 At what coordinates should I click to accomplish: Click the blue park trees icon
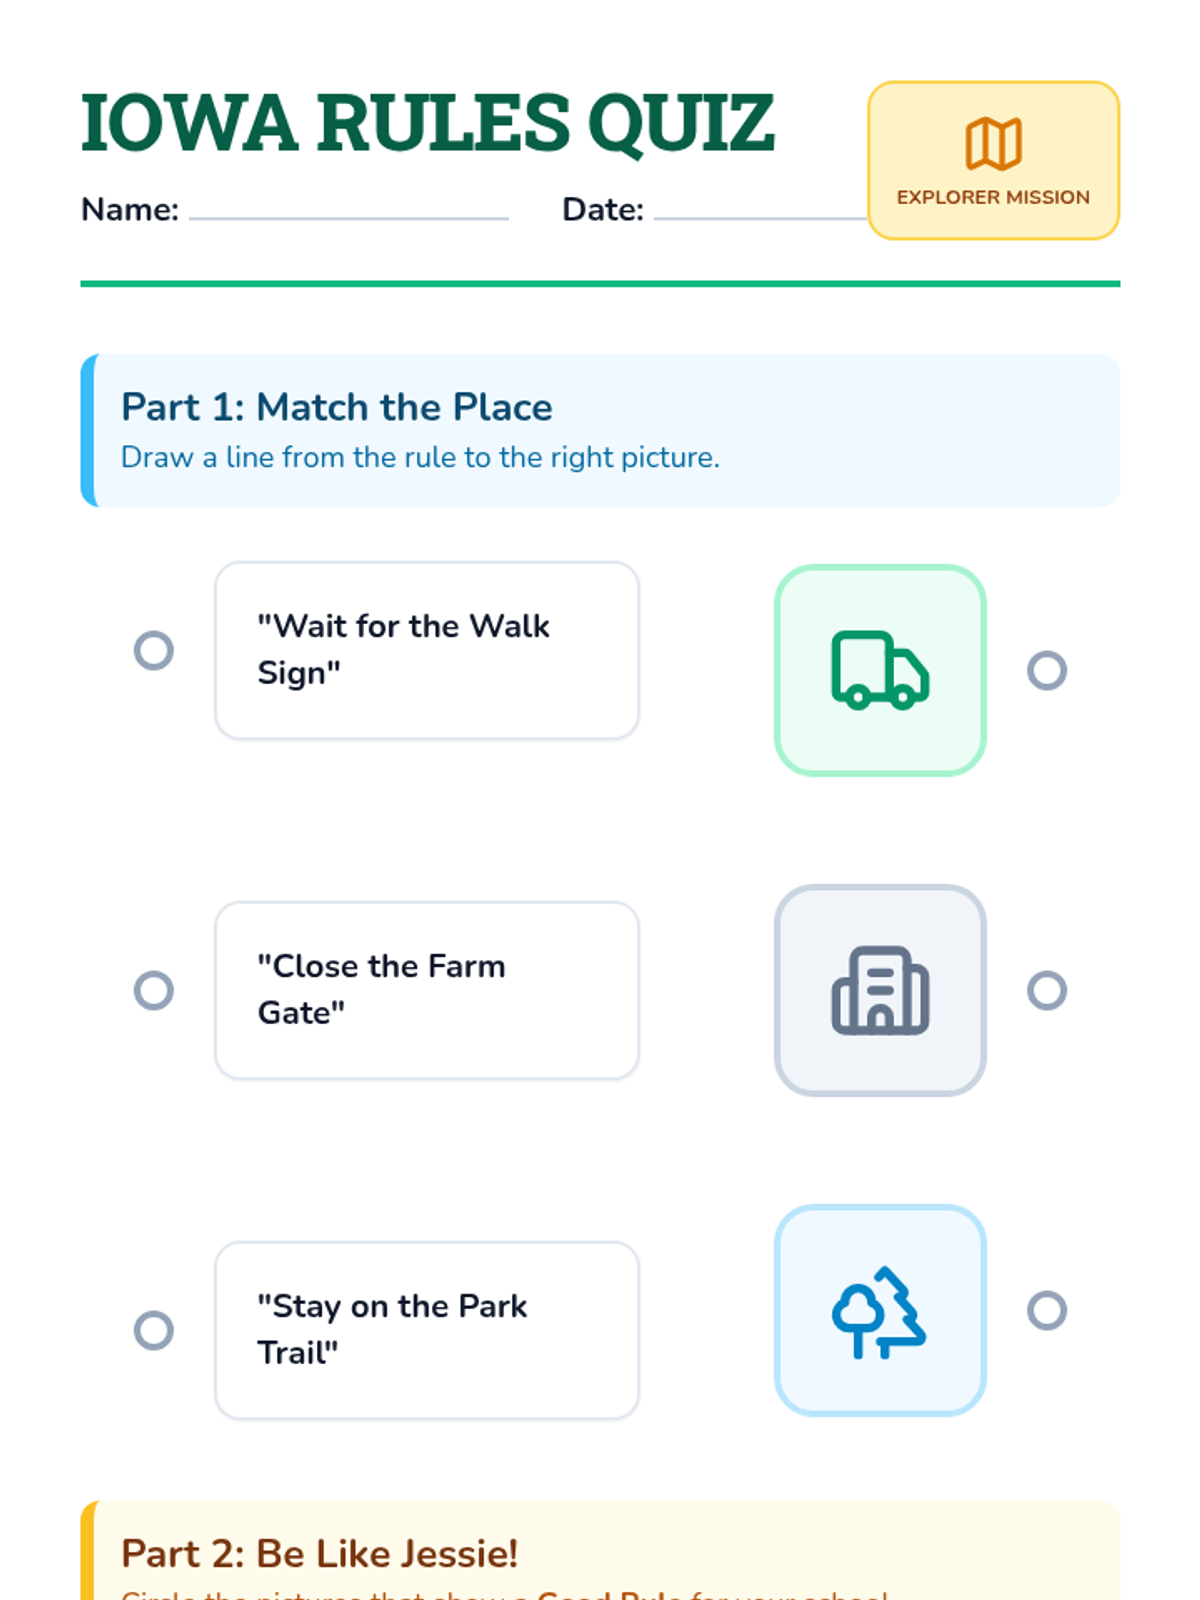click(880, 1310)
